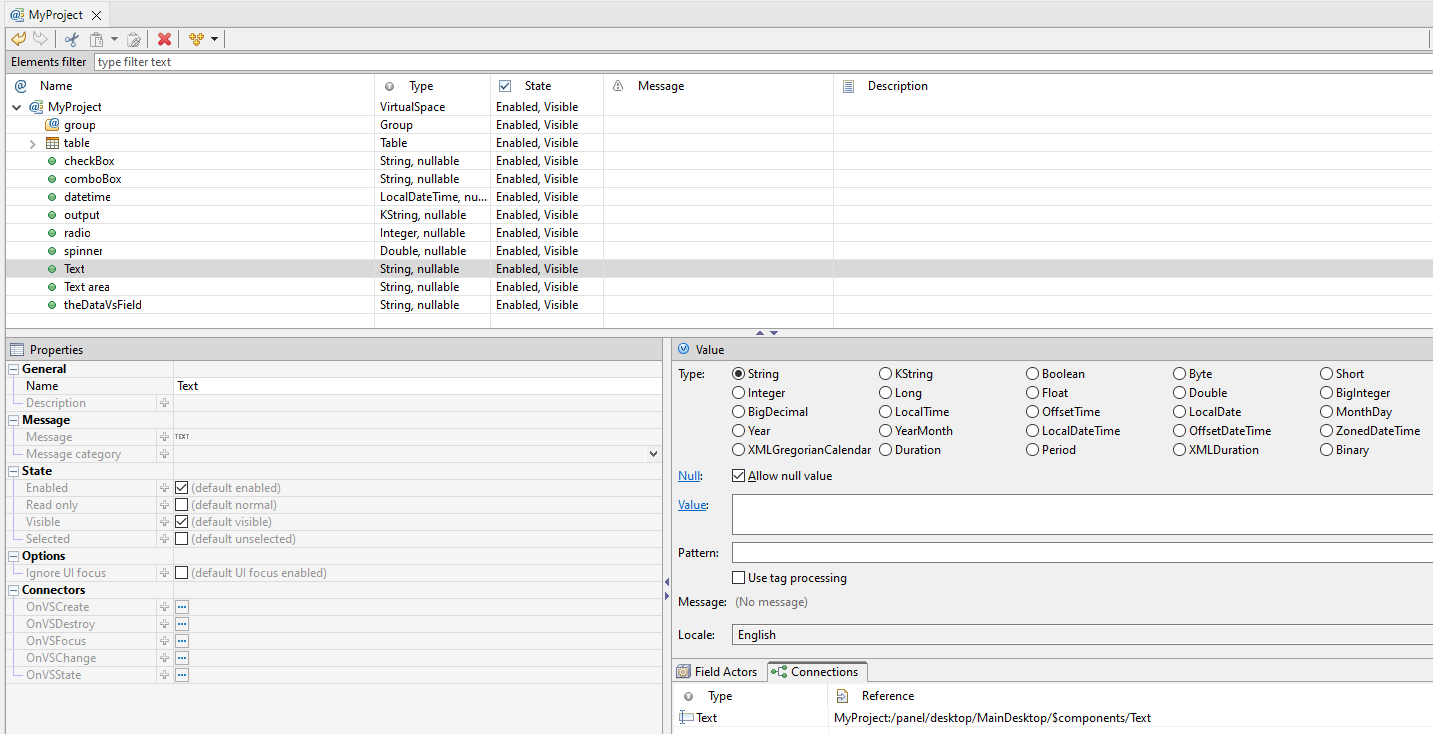This screenshot has height=734, width=1433.
Task: Uncheck Allow null value
Action: pyautogui.click(x=738, y=476)
